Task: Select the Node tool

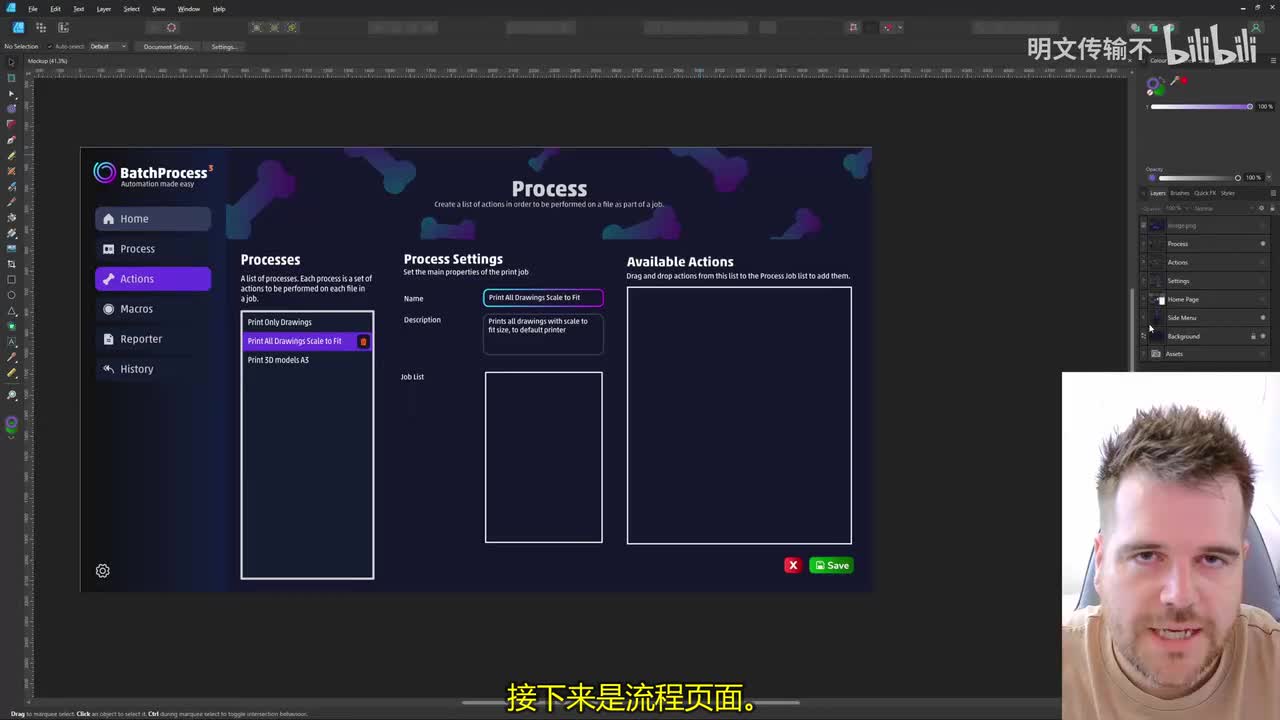Action: 11,93
